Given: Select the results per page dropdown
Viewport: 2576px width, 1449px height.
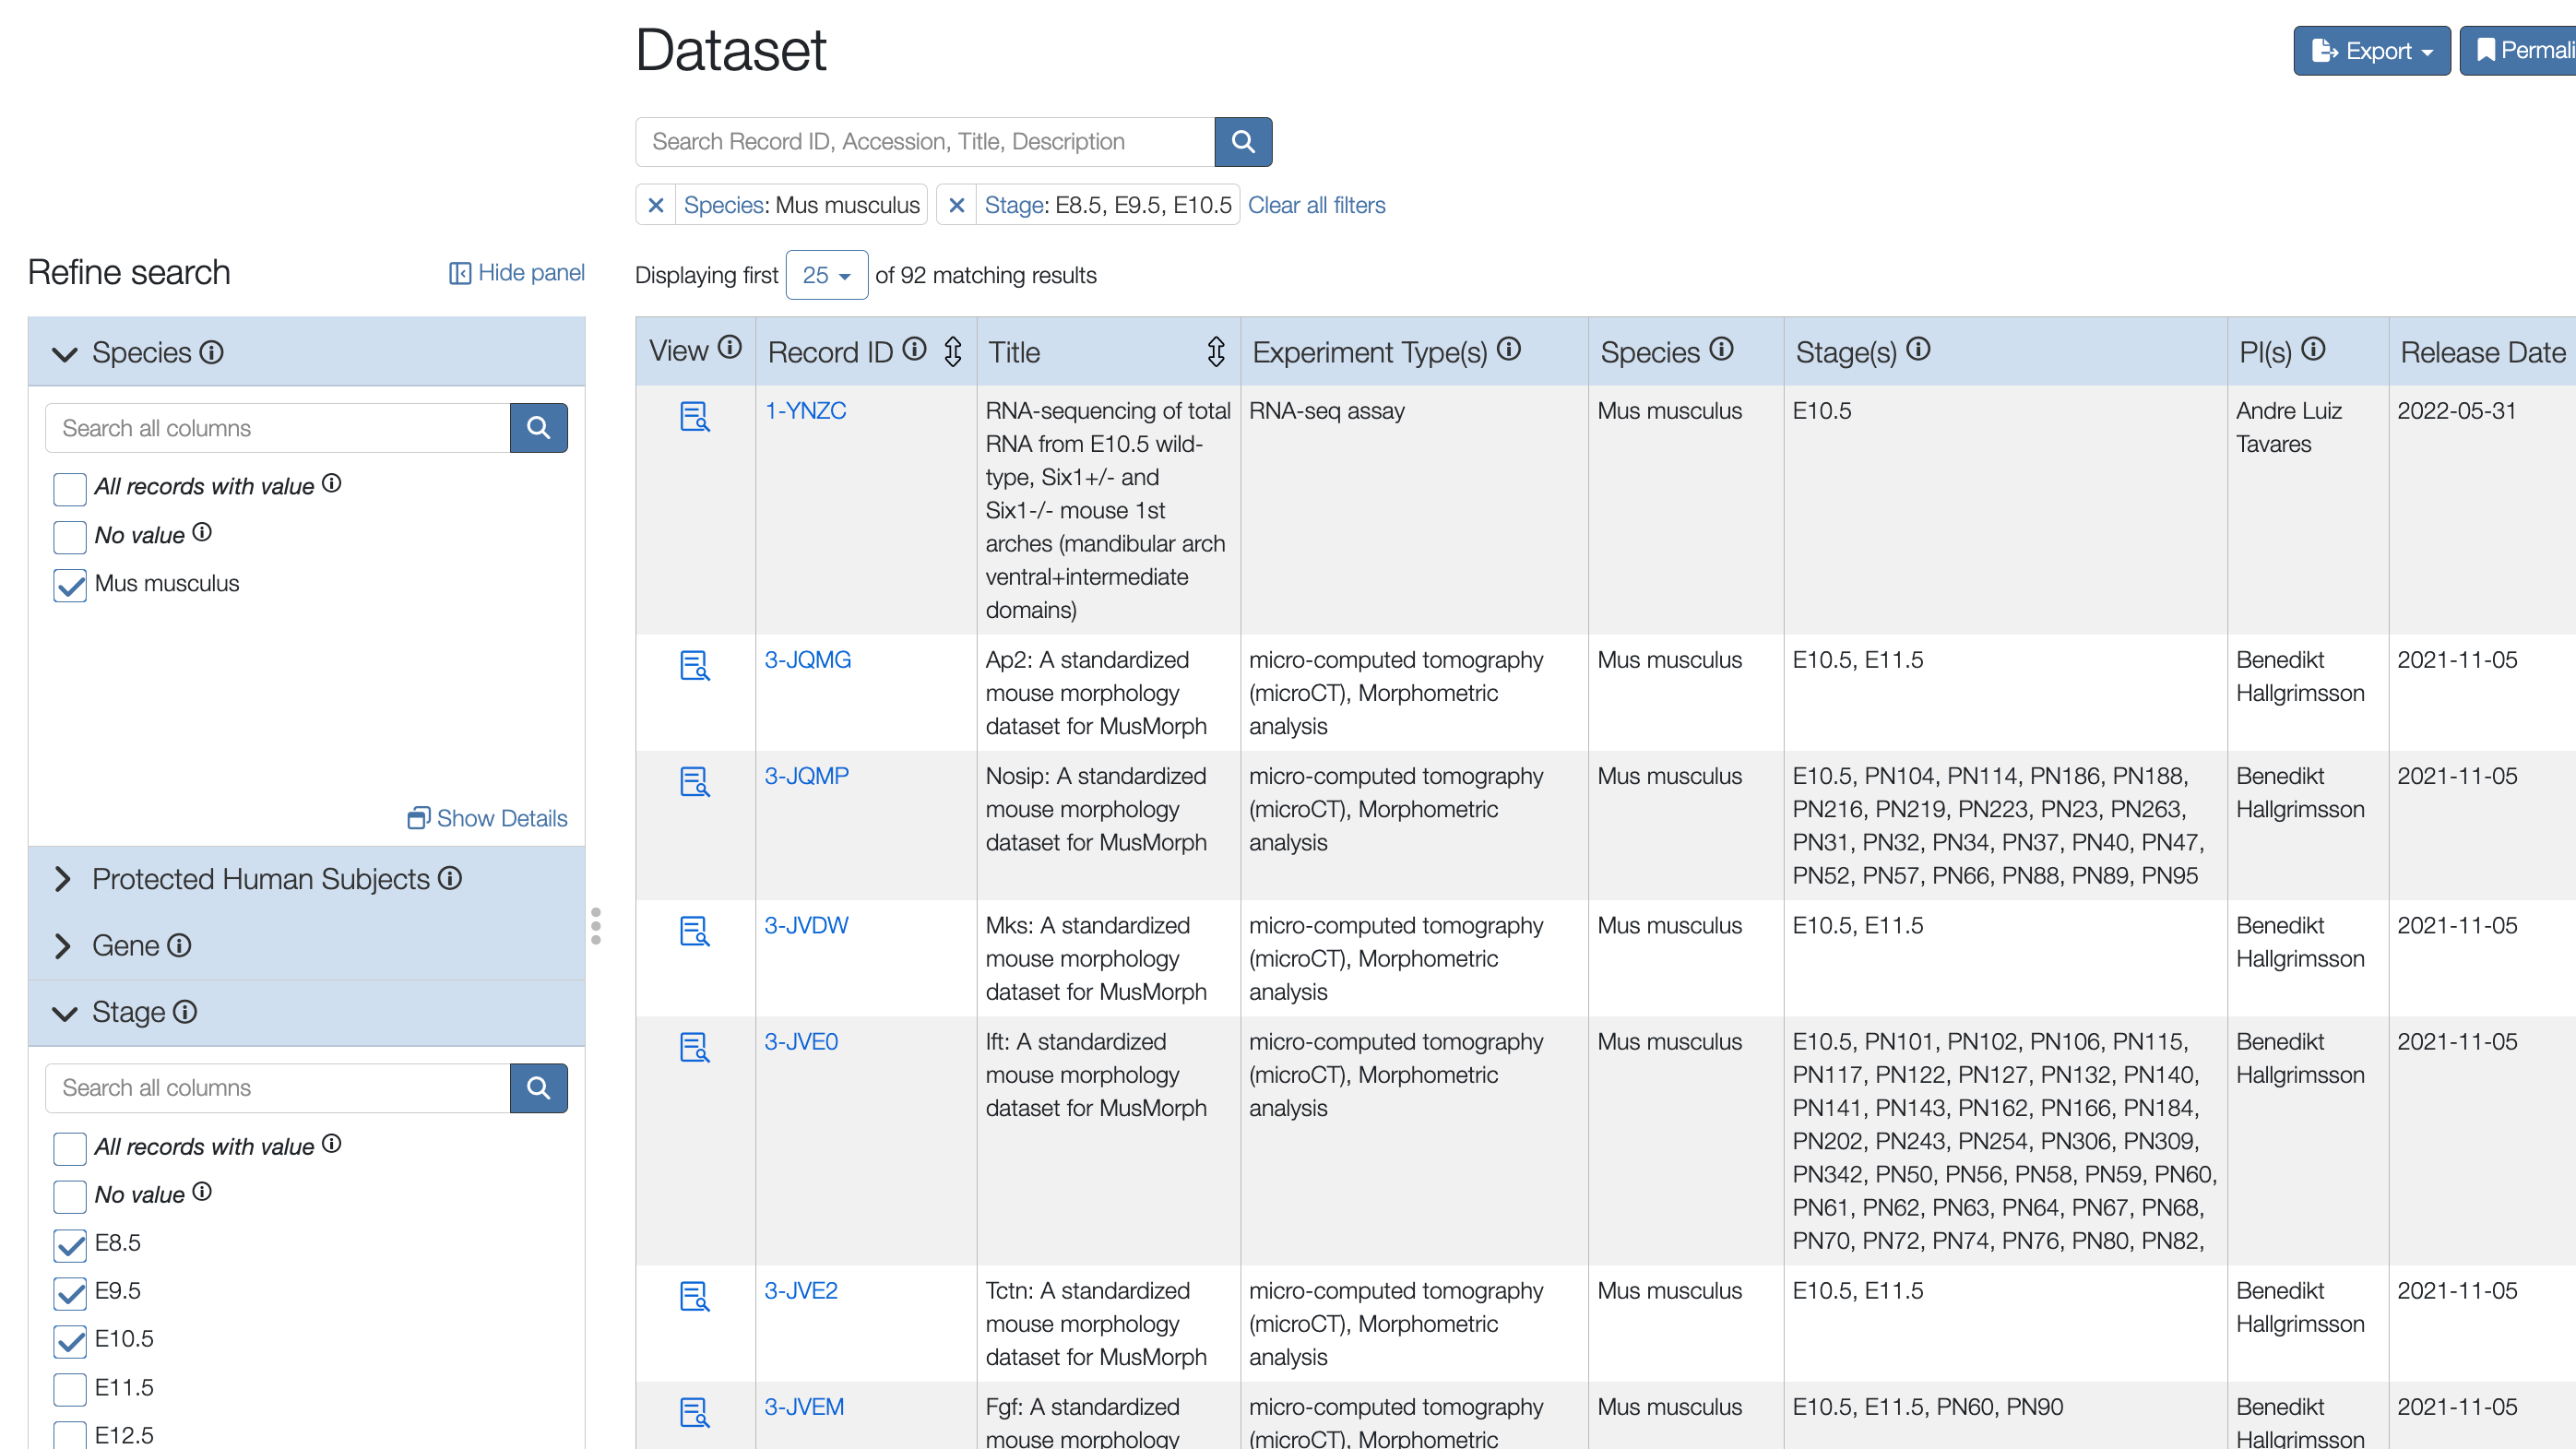Looking at the screenshot, I should 825,274.
